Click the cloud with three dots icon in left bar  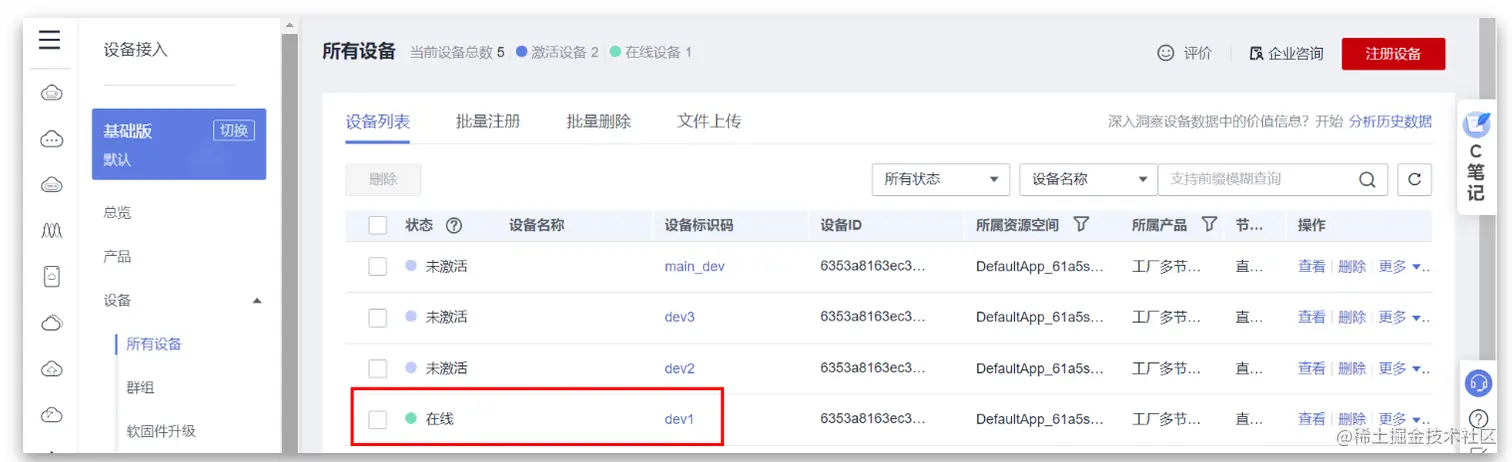[x=52, y=140]
